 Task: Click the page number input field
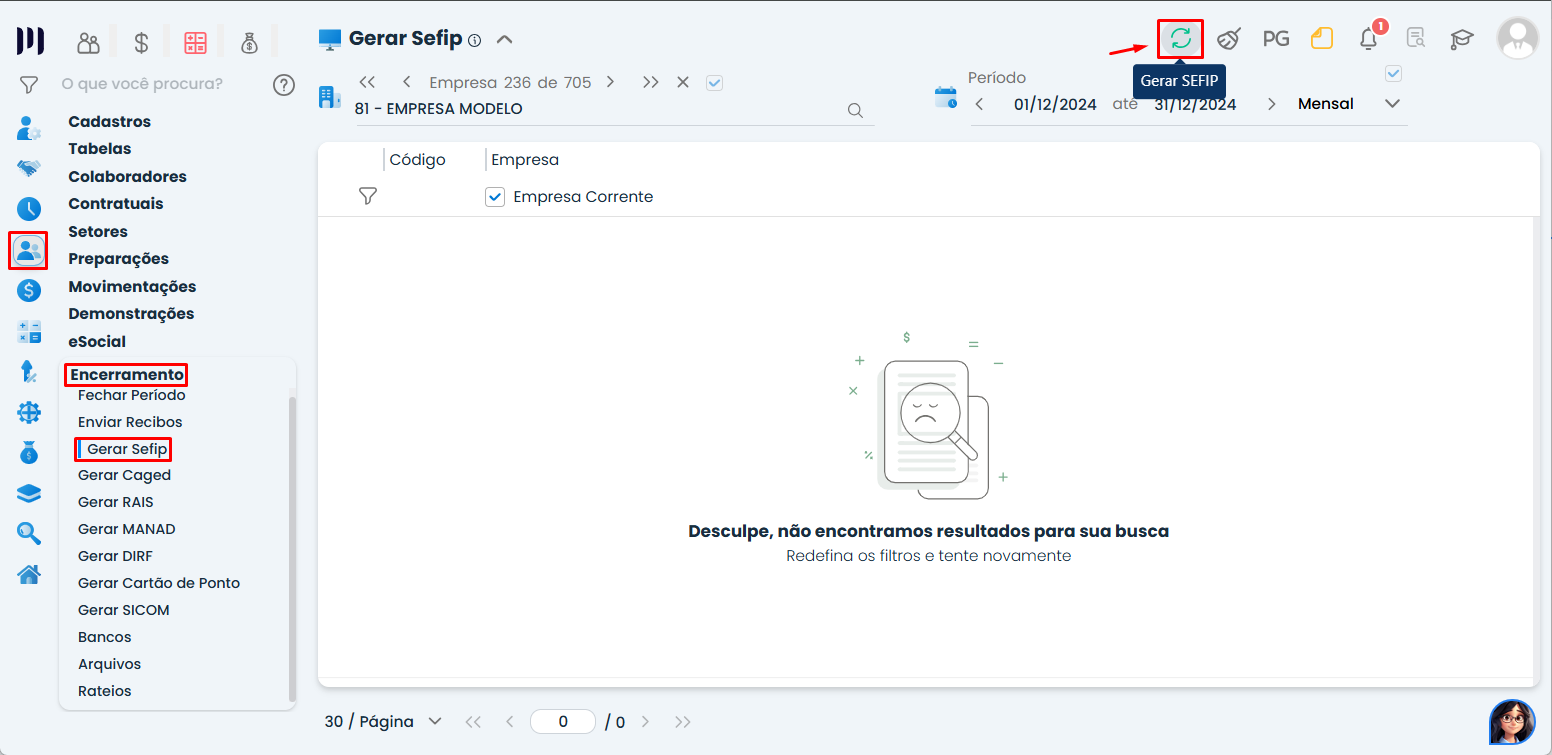[x=563, y=721]
